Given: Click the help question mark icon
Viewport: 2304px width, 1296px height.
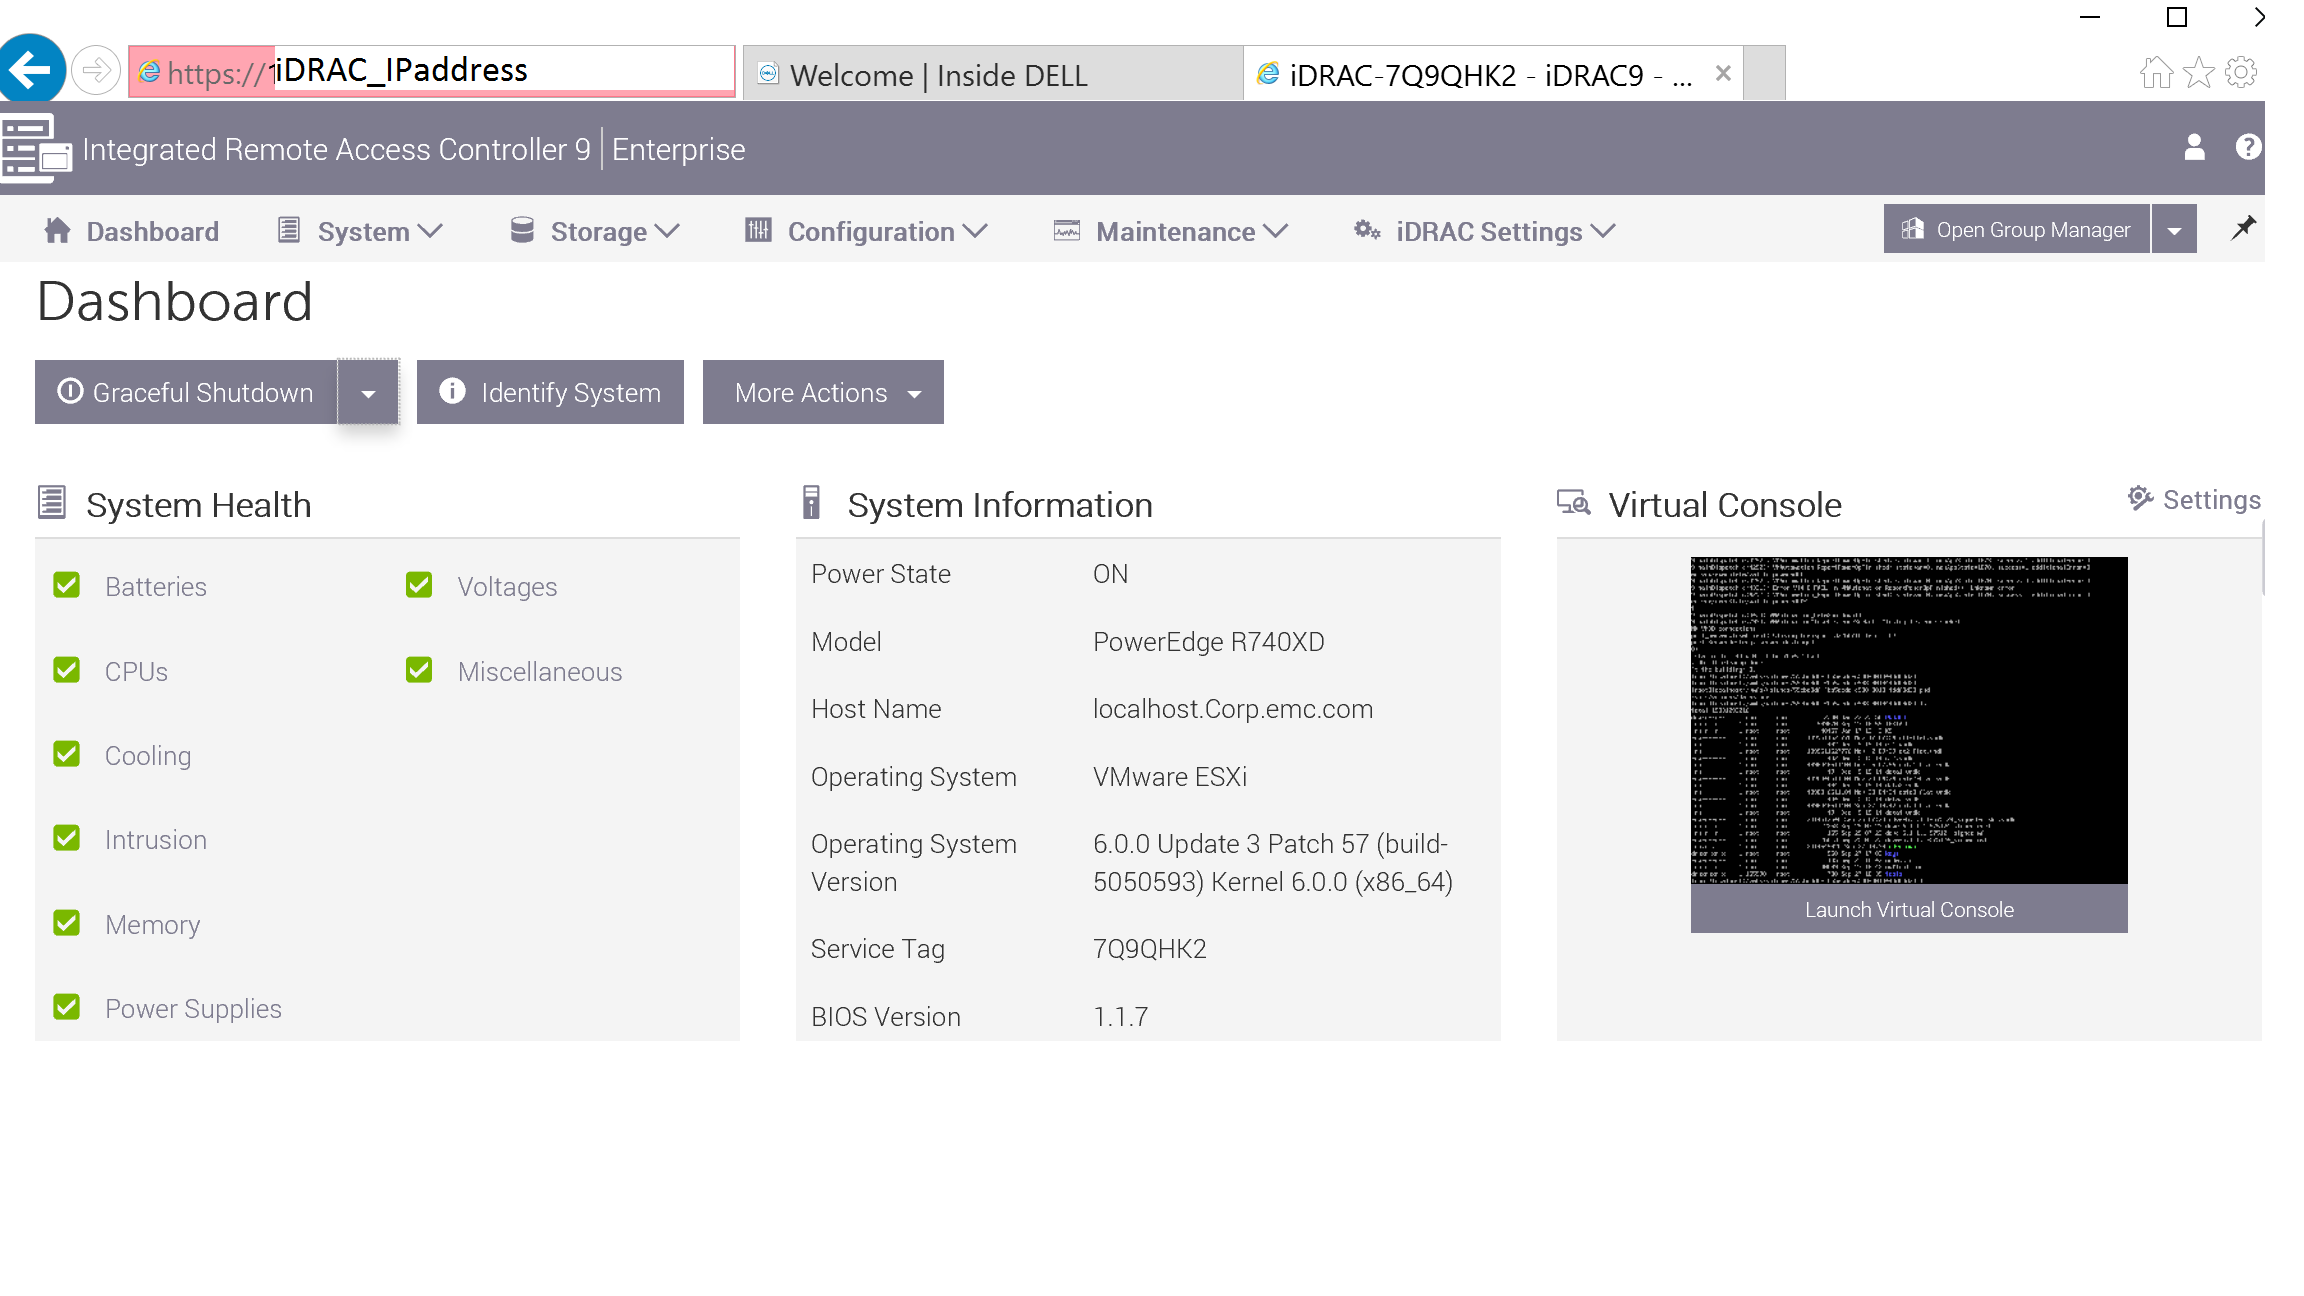Looking at the screenshot, I should pos(2247,148).
